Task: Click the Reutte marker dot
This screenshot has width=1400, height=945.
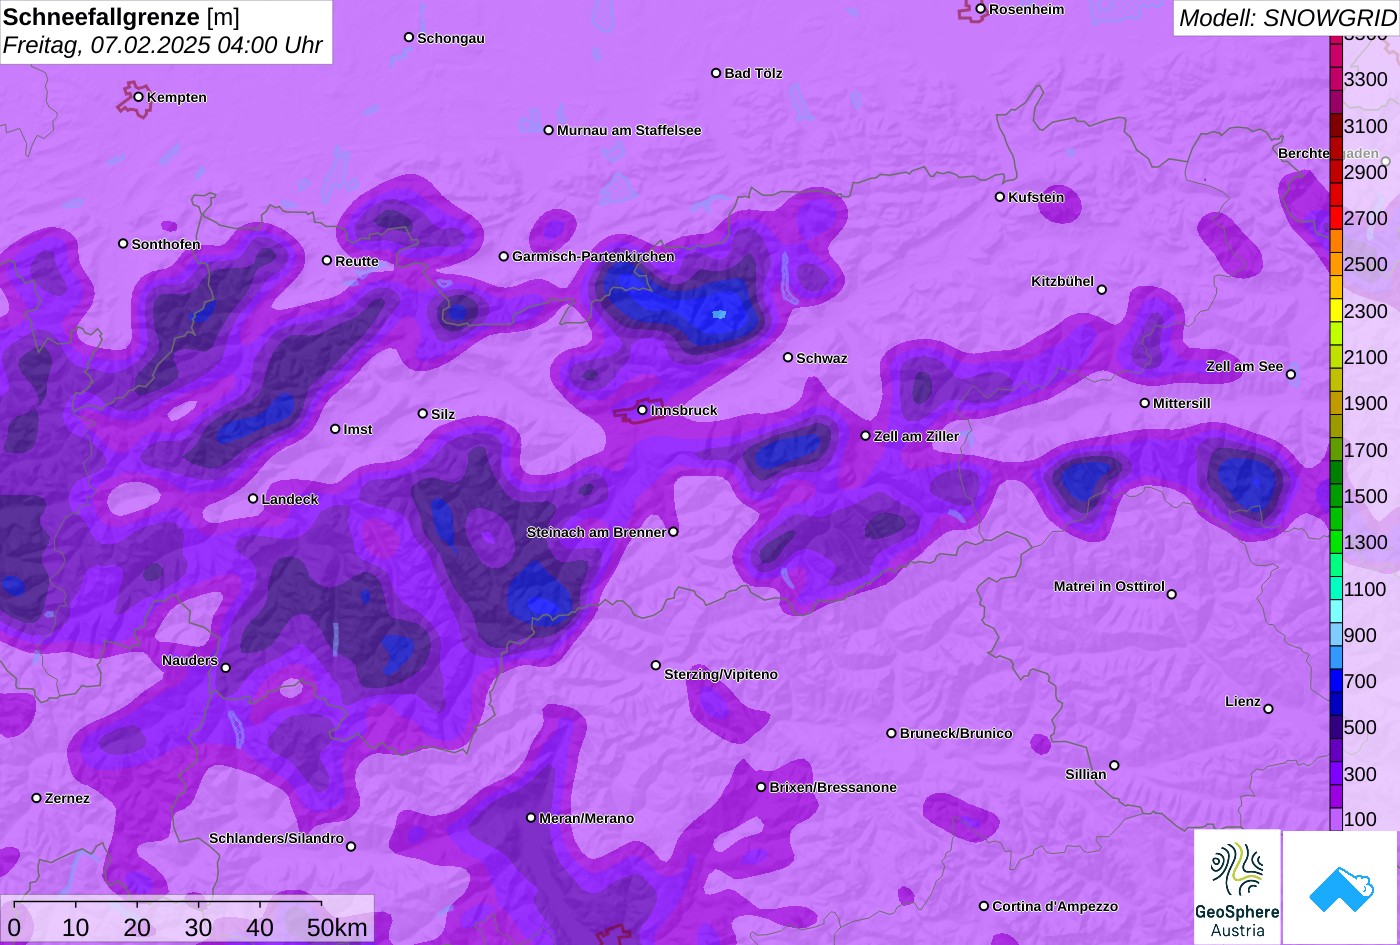Action: click(327, 260)
